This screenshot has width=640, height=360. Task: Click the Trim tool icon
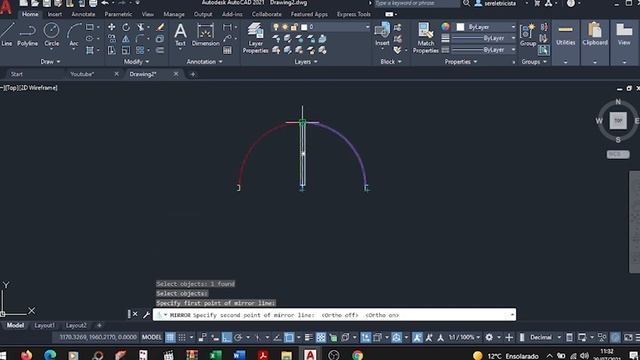(x=141, y=27)
